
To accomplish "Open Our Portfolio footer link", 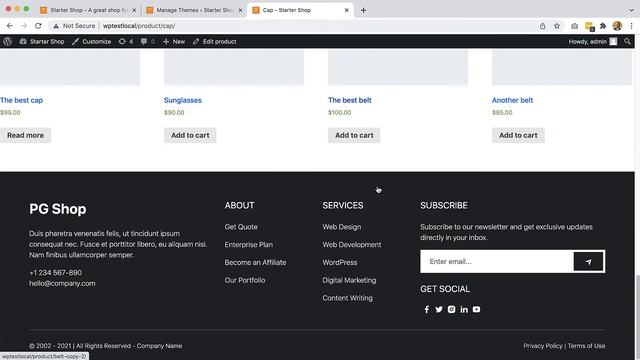I will click(x=244, y=280).
